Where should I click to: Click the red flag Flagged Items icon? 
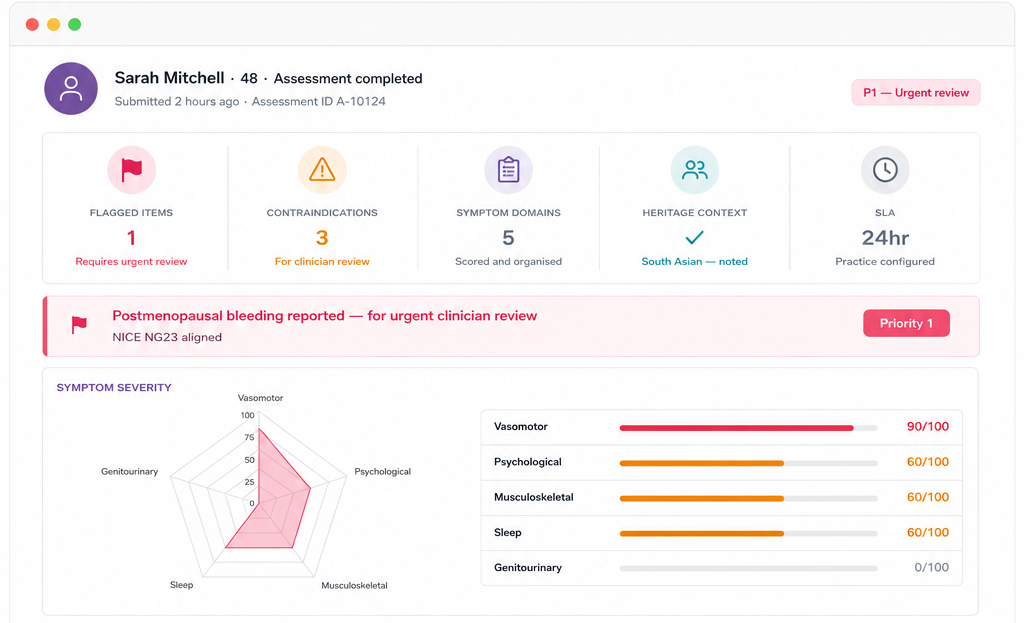(131, 170)
